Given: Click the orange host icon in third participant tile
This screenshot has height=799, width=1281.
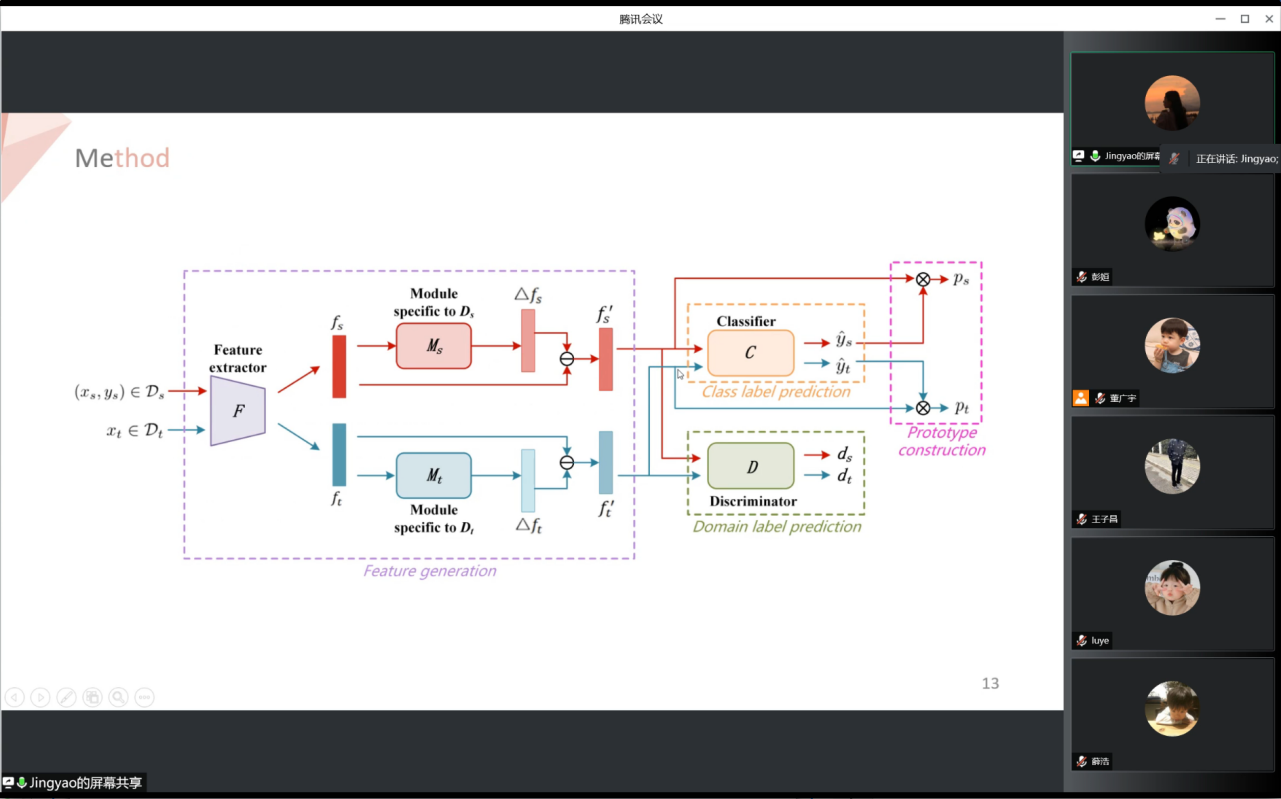Looking at the screenshot, I should [1080, 398].
